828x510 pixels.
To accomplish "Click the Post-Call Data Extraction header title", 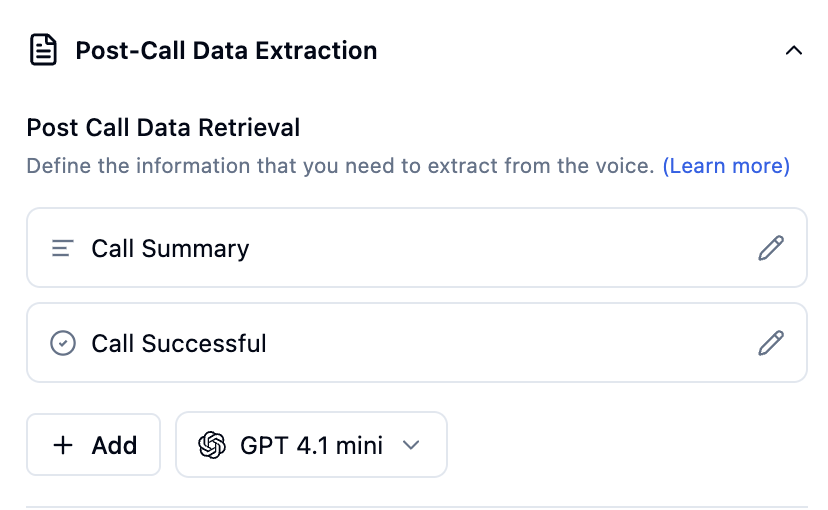I will [226, 50].
